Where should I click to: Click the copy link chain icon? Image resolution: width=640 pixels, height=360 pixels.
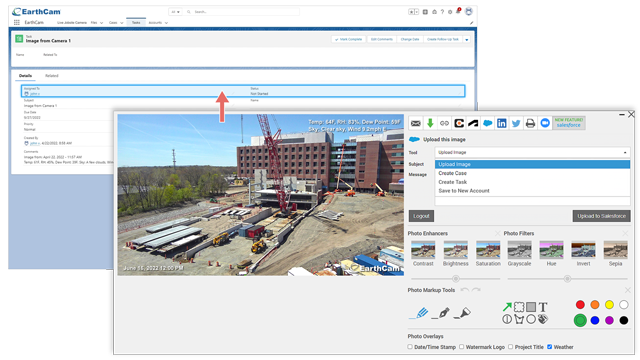tap(444, 123)
